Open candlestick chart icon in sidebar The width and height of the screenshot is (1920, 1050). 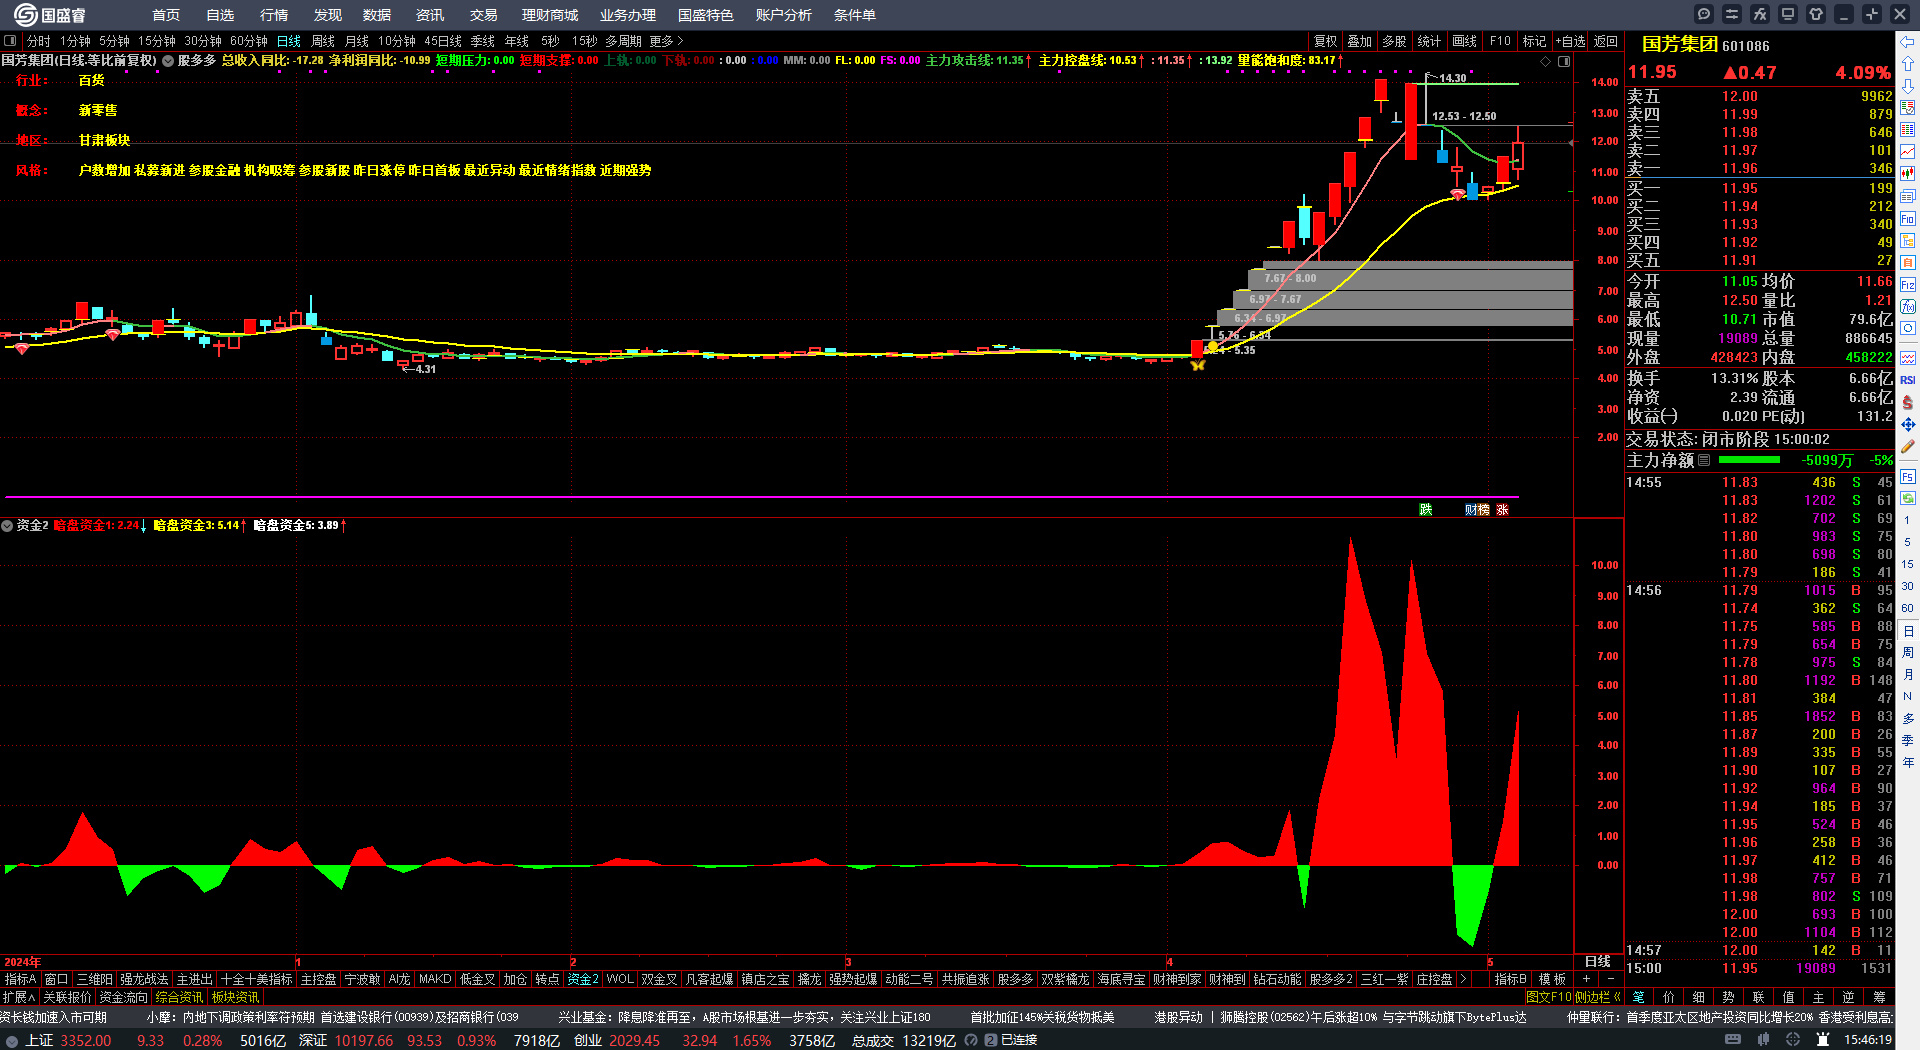1908,174
